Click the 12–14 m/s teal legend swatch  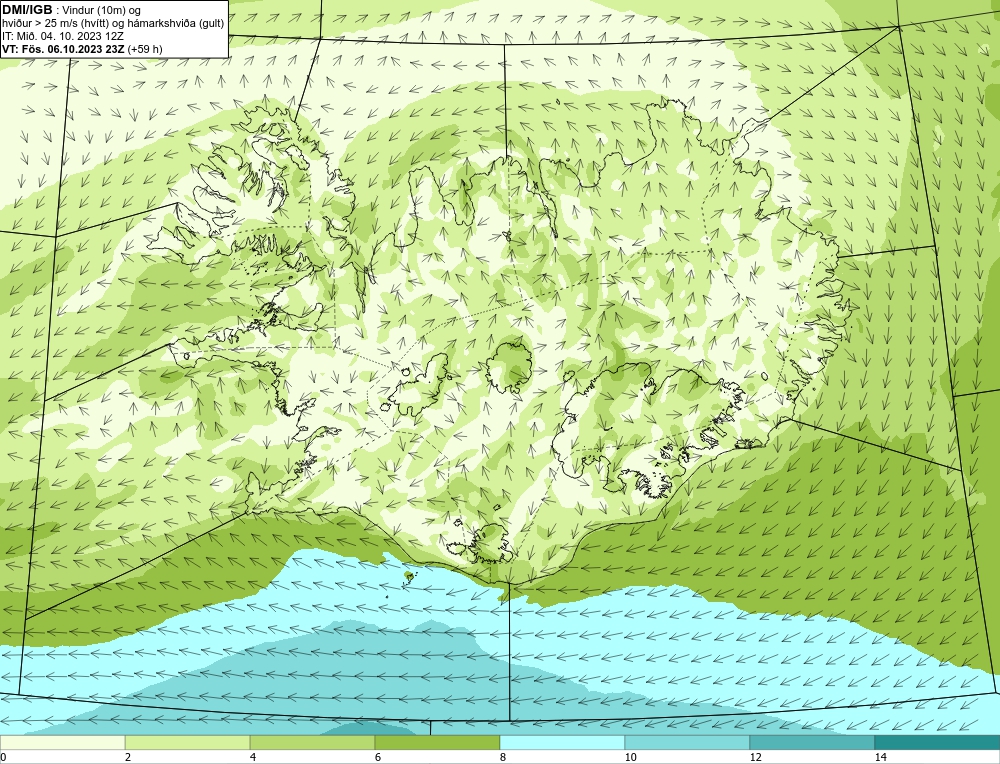coord(812,742)
